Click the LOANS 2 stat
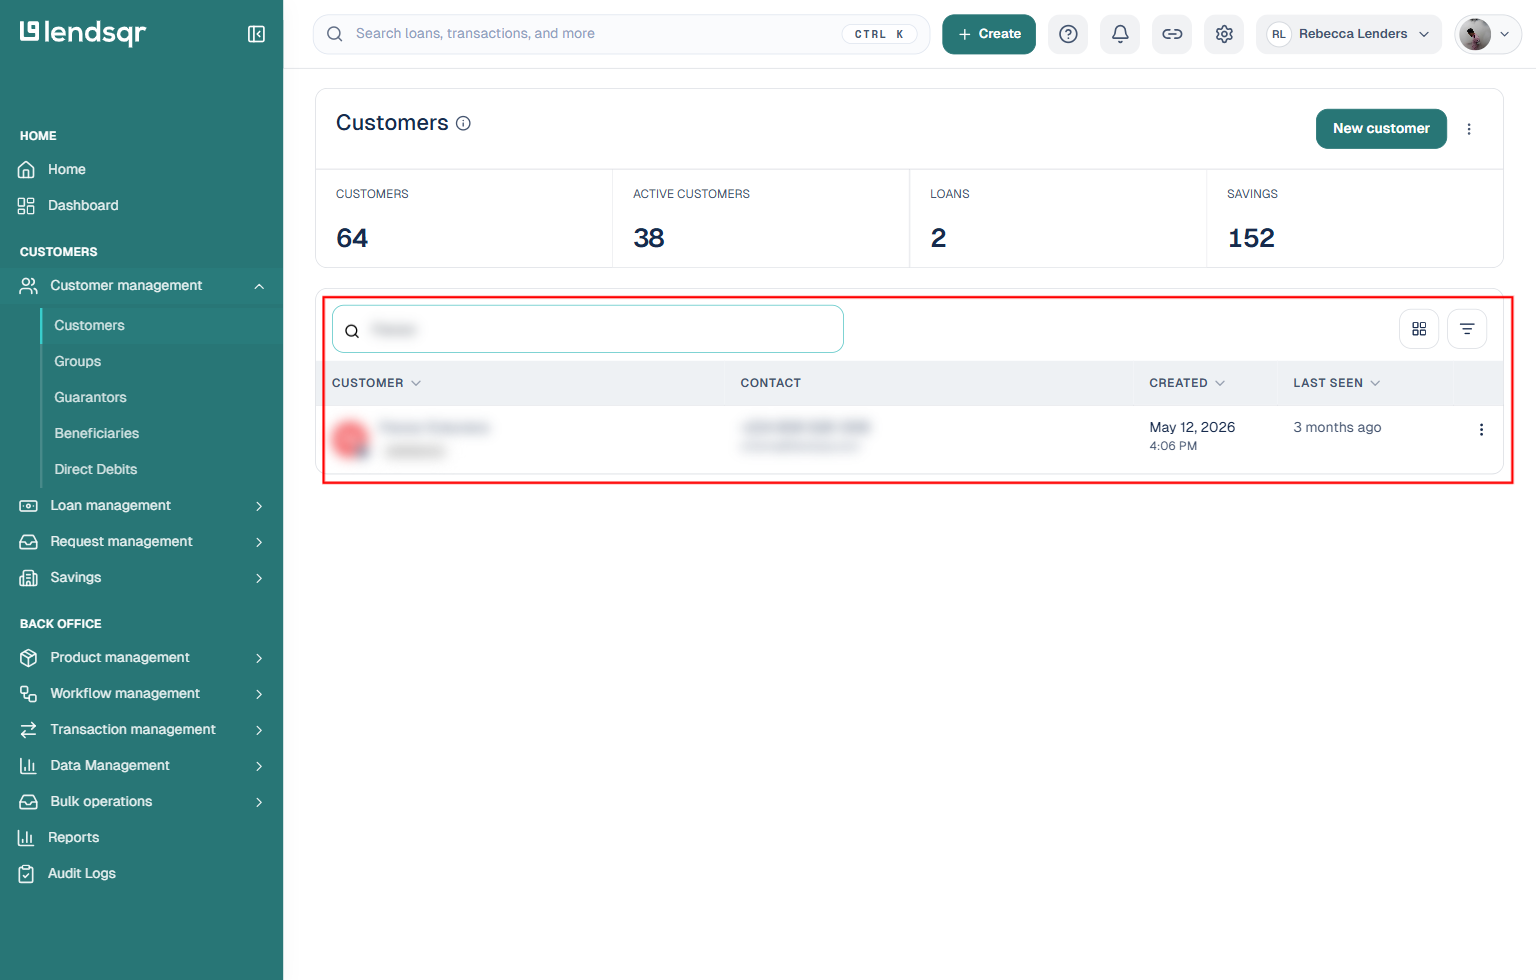Image resolution: width=1536 pixels, height=980 pixels. pos(1058,218)
